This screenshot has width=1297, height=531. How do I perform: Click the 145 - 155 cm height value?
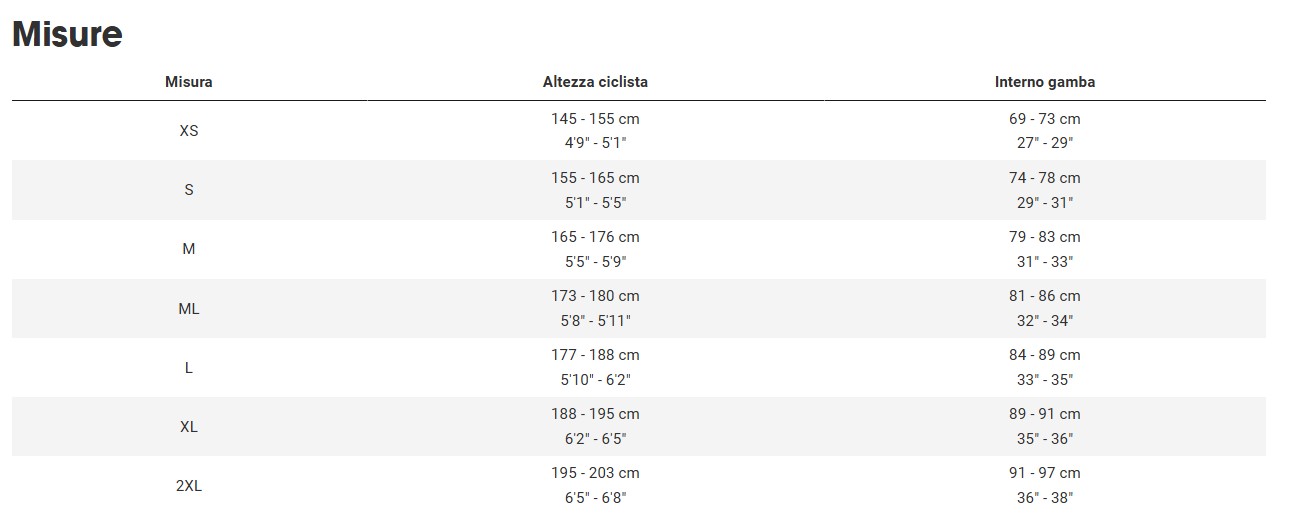(x=595, y=119)
